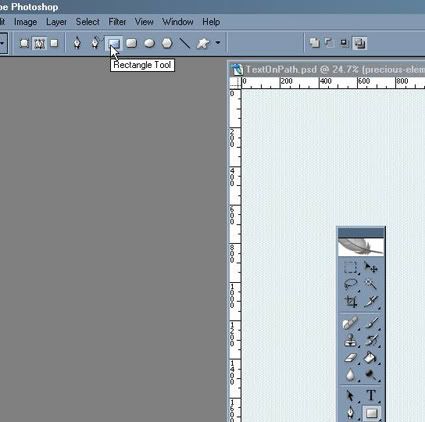Select the Clone Stamp tool in toolbox

(x=351, y=340)
